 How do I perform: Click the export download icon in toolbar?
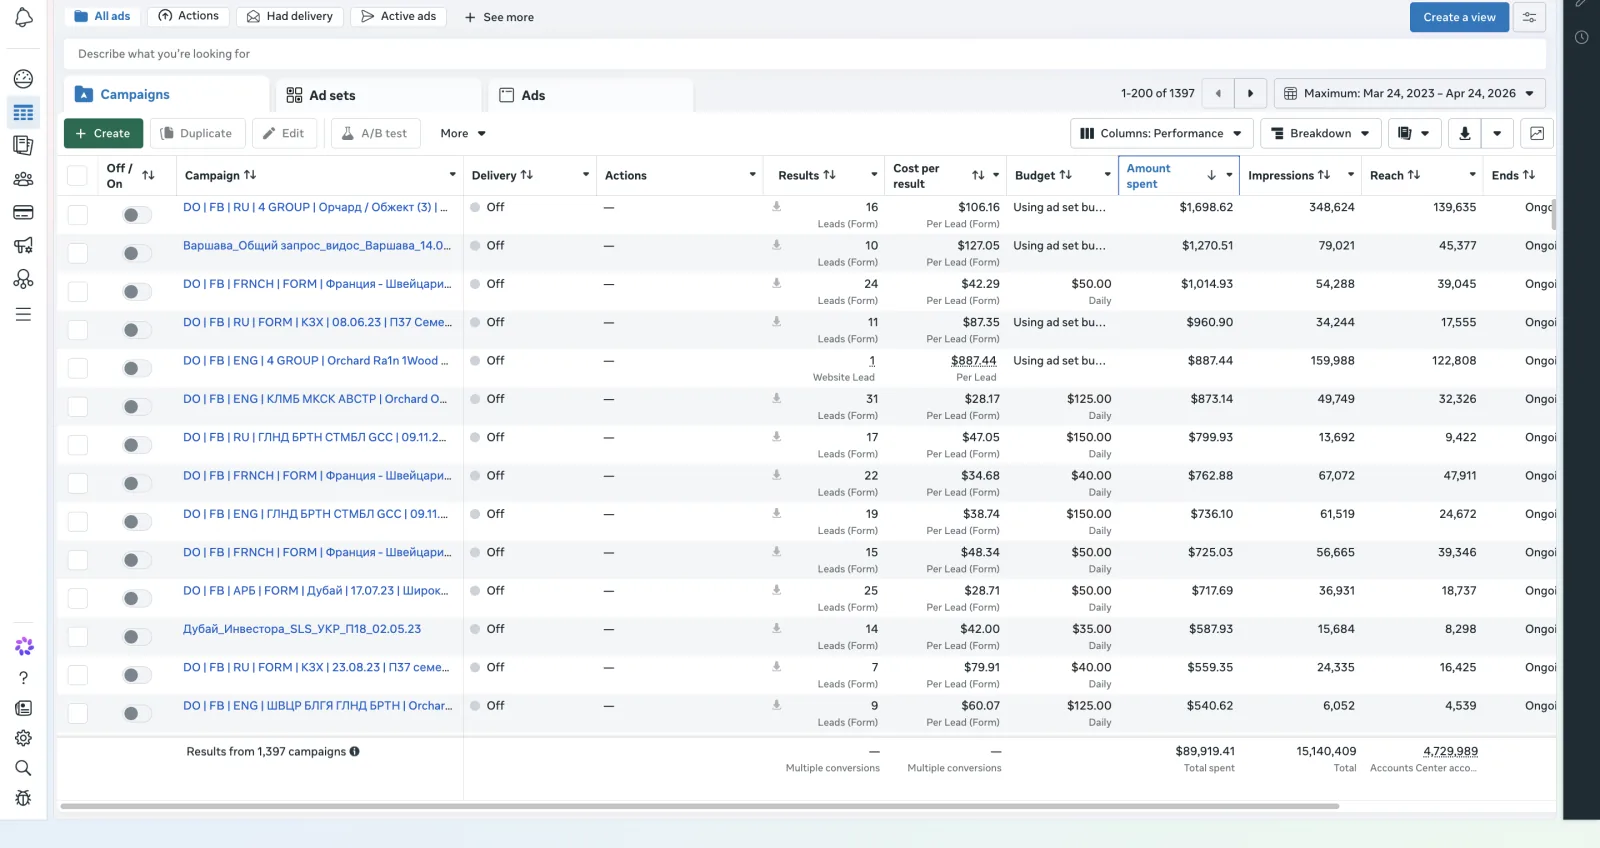click(x=1465, y=133)
